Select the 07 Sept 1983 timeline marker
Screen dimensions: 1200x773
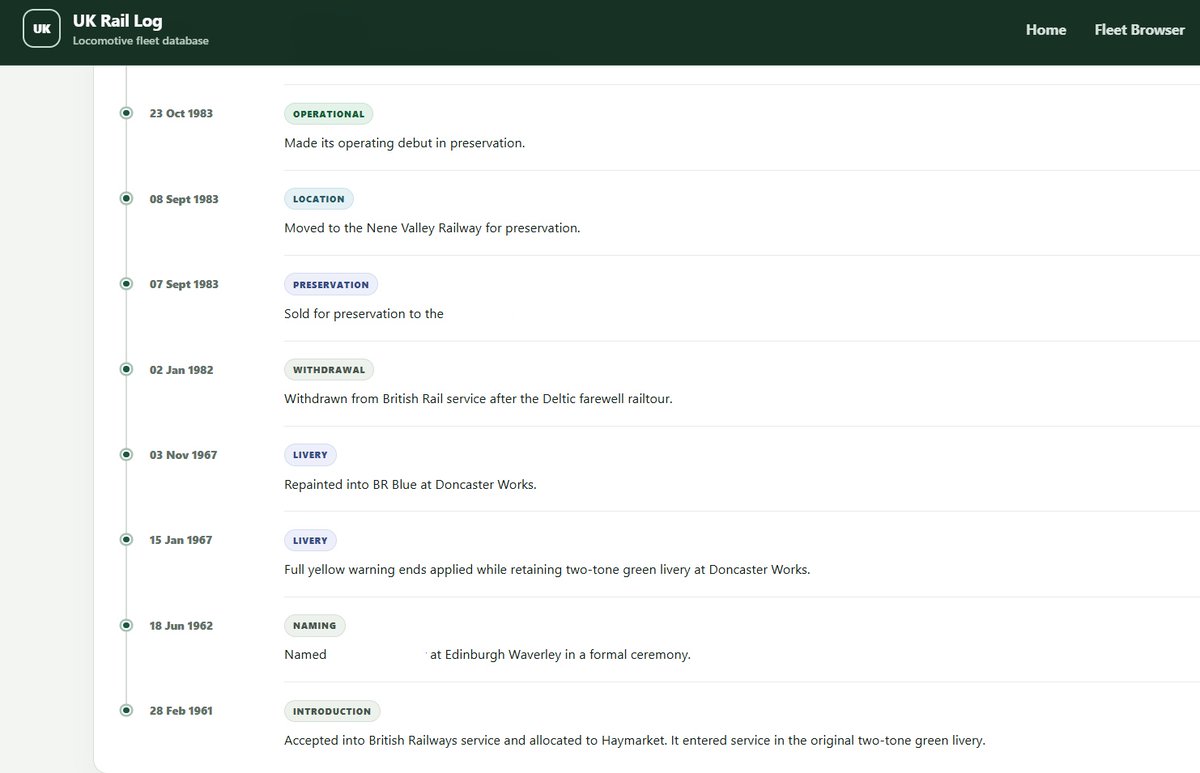pyautogui.click(x=126, y=284)
